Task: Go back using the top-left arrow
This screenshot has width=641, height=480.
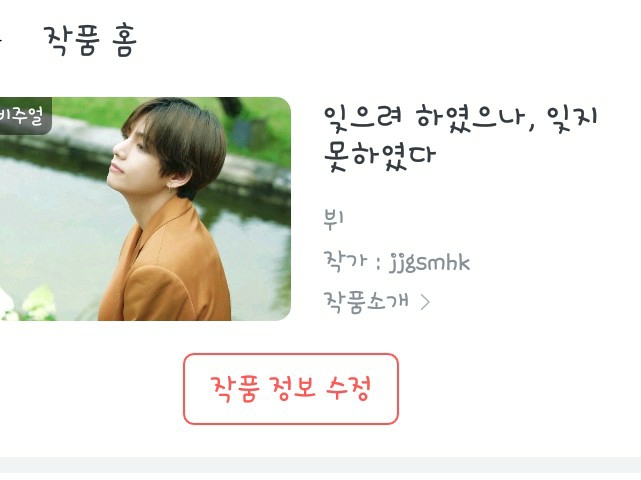Action: click(x=1, y=40)
